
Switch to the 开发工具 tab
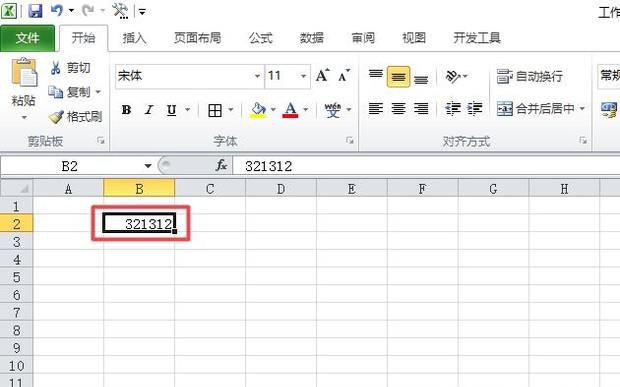click(x=477, y=38)
